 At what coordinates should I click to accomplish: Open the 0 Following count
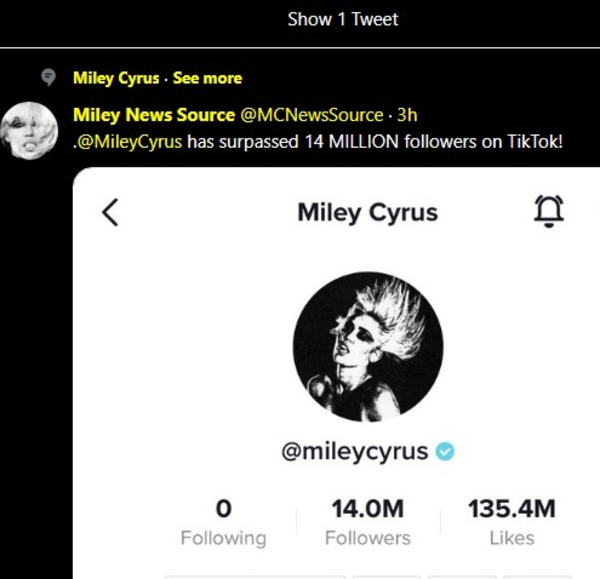point(223,509)
